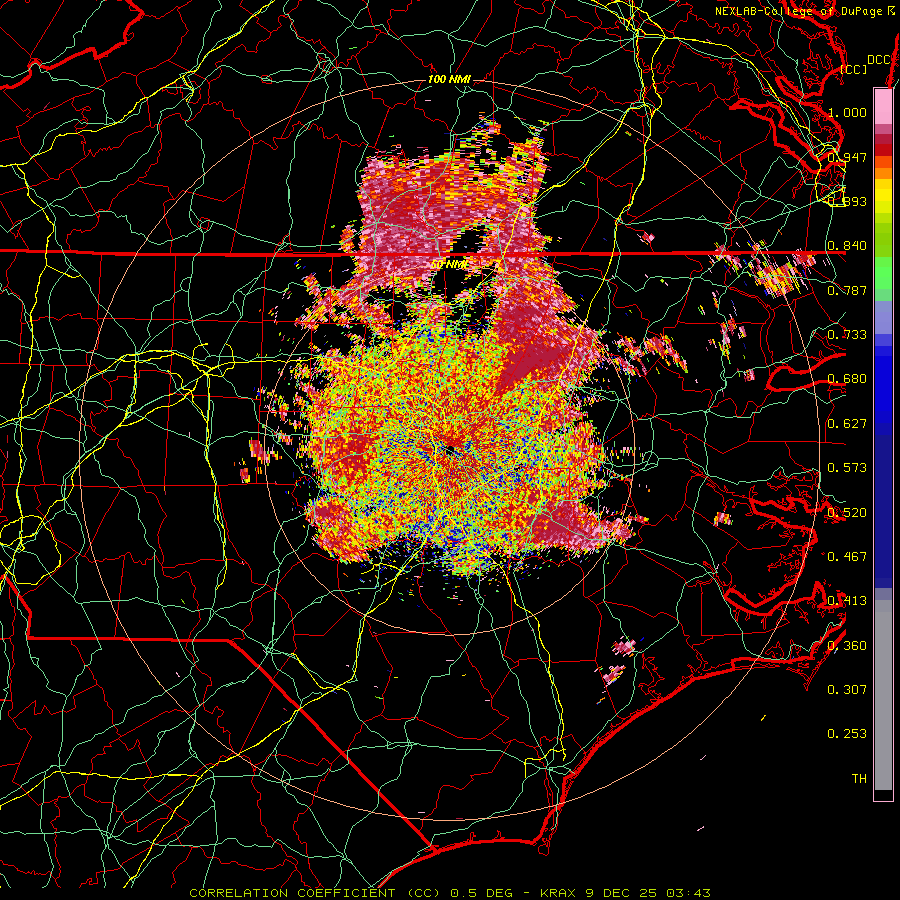The width and height of the screenshot is (900, 900).
Task: Select the 0.627 legend value
Action: (x=847, y=424)
